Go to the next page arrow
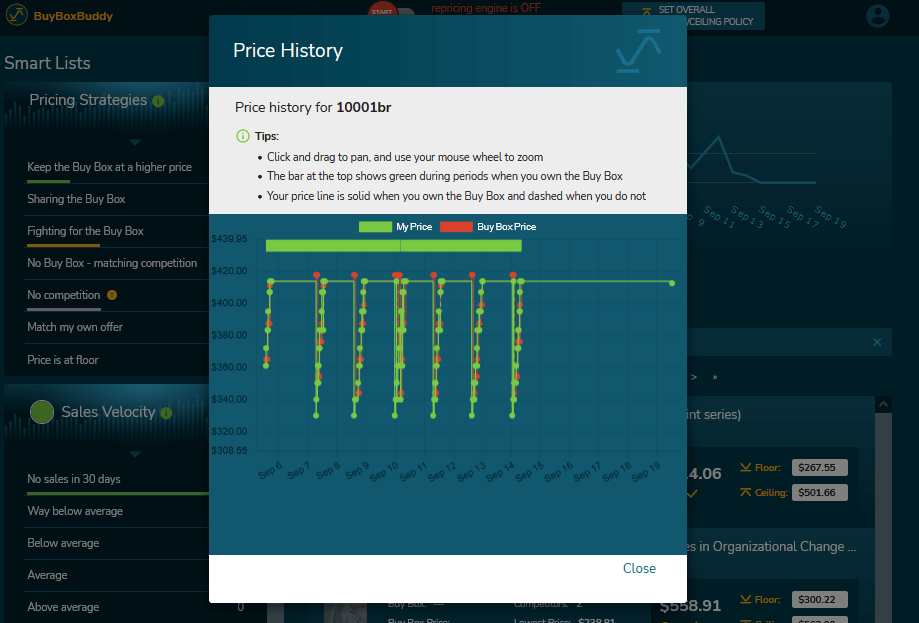The height and width of the screenshot is (623, 919). tap(694, 377)
